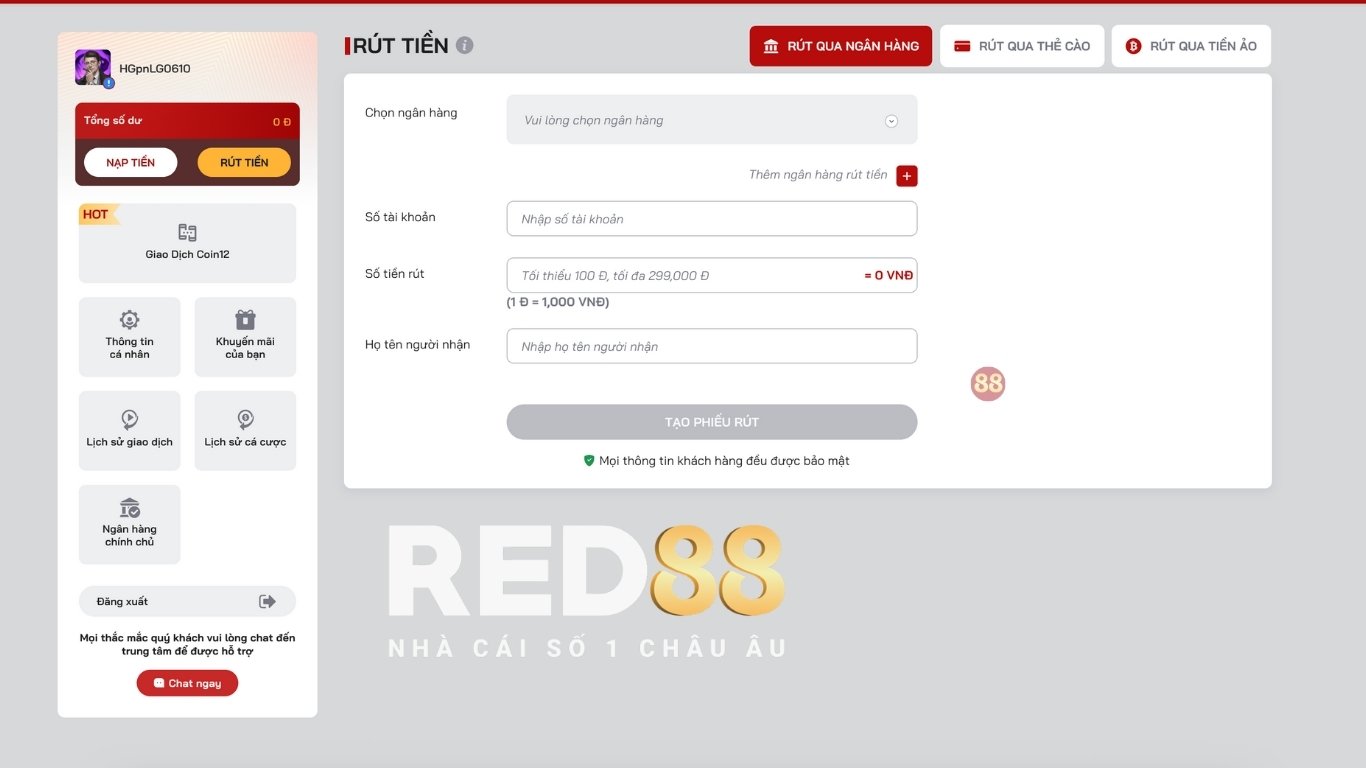Focus the Số tài khoản input field
Image resolution: width=1366 pixels, height=768 pixels.
[x=712, y=219]
